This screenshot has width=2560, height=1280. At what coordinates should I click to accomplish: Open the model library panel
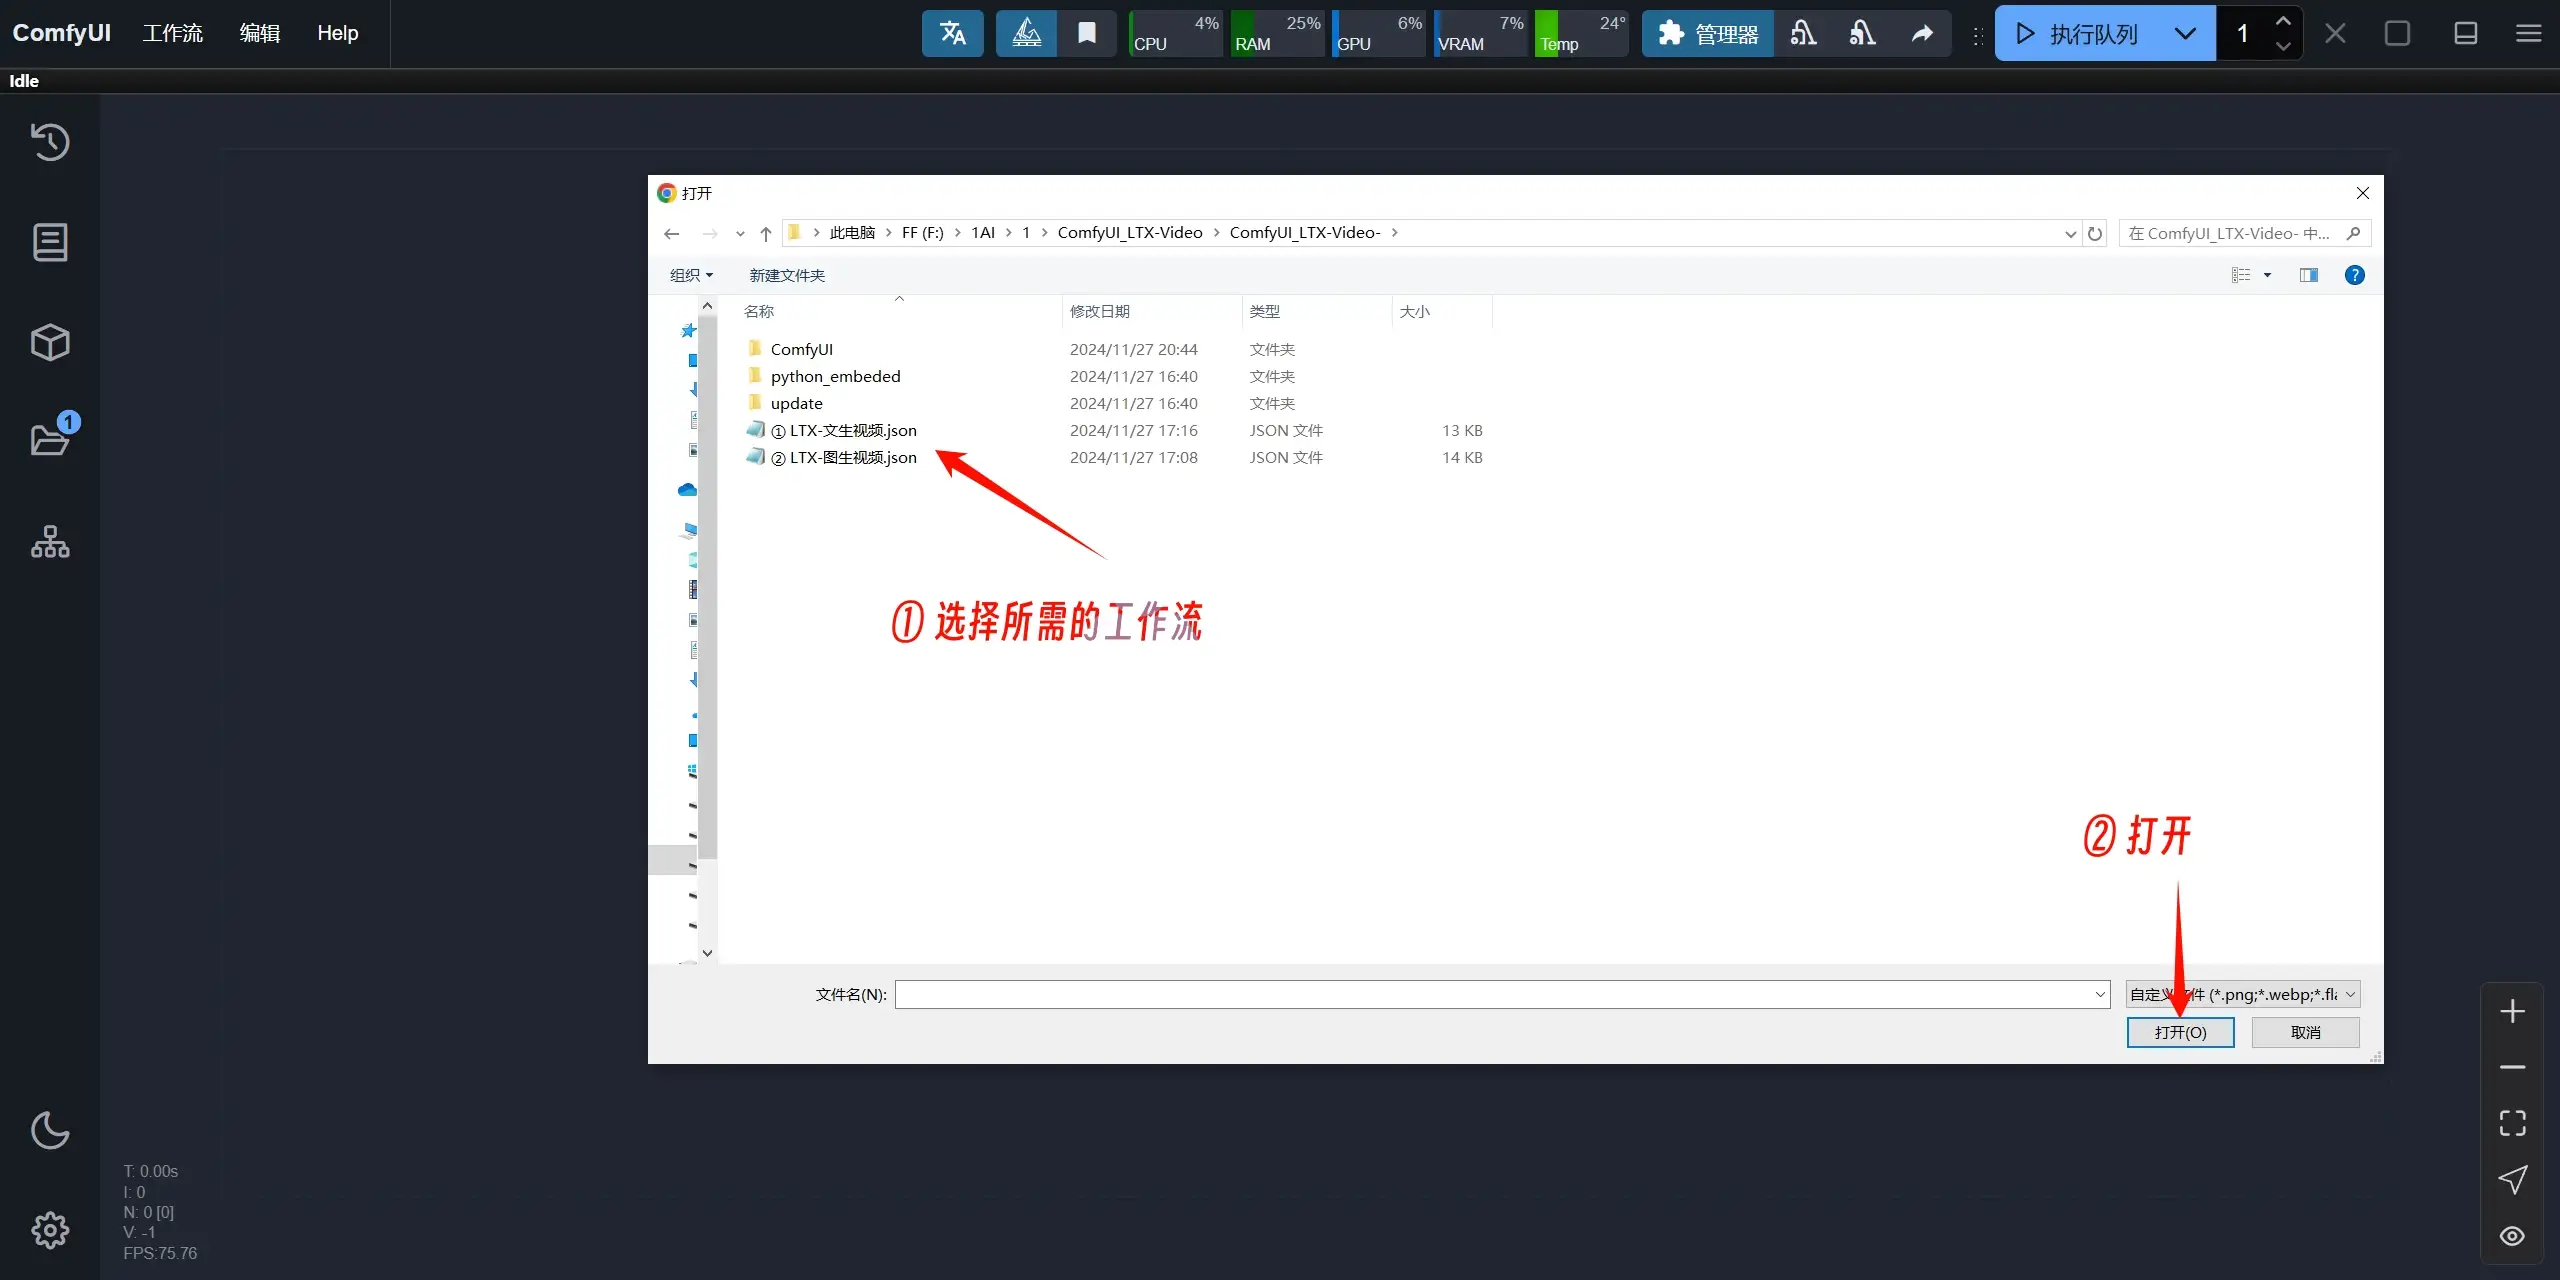click(49, 342)
